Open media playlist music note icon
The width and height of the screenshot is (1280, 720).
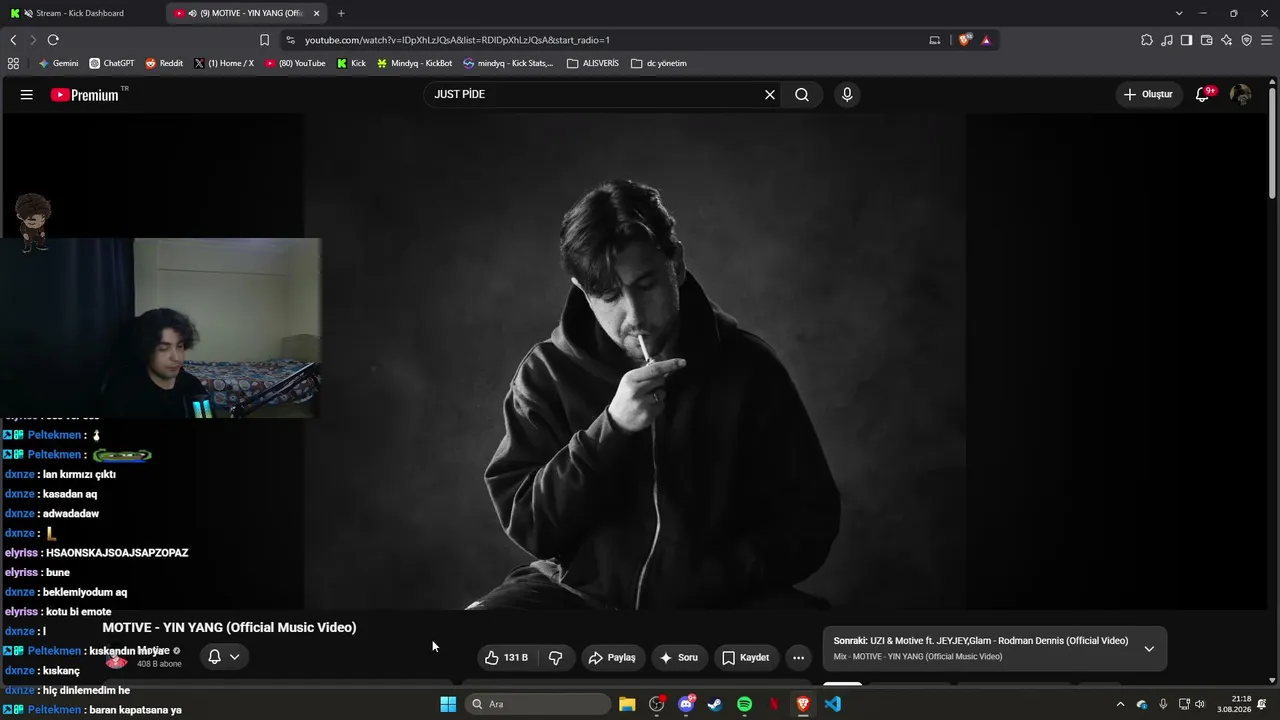[1167, 40]
